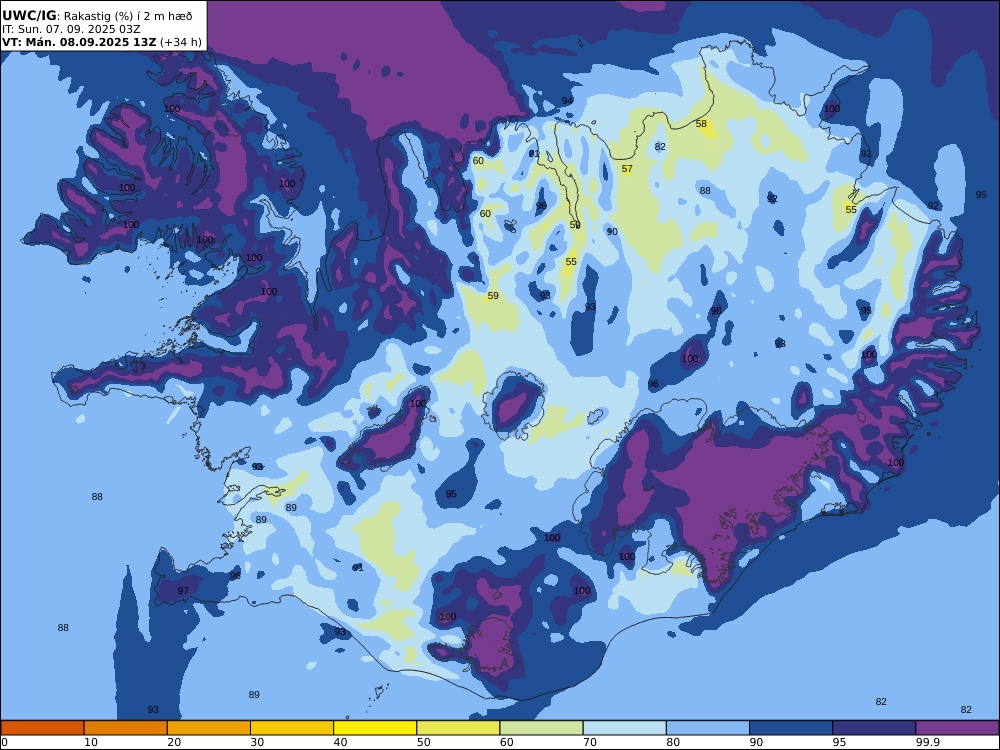Select the pale blue 70–80 legend segment
Image resolution: width=1000 pixels, height=750 pixels.
(x=624, y=728)
